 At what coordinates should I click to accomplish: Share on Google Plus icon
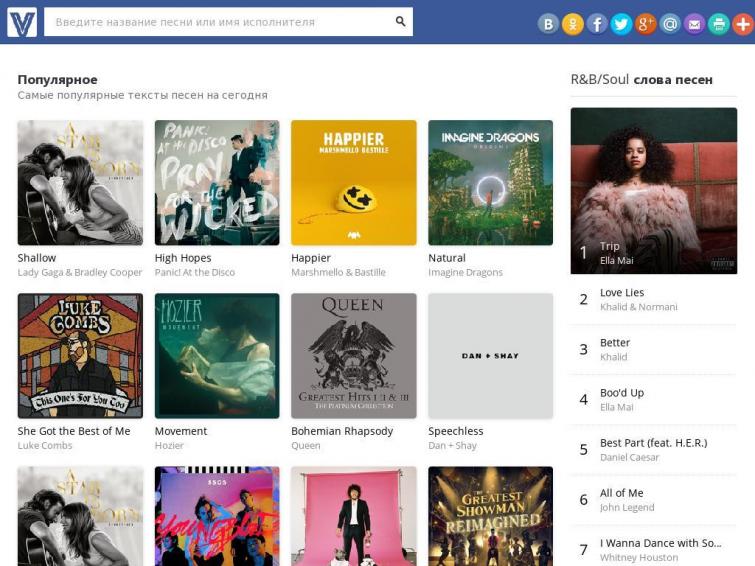coord(646,24)
